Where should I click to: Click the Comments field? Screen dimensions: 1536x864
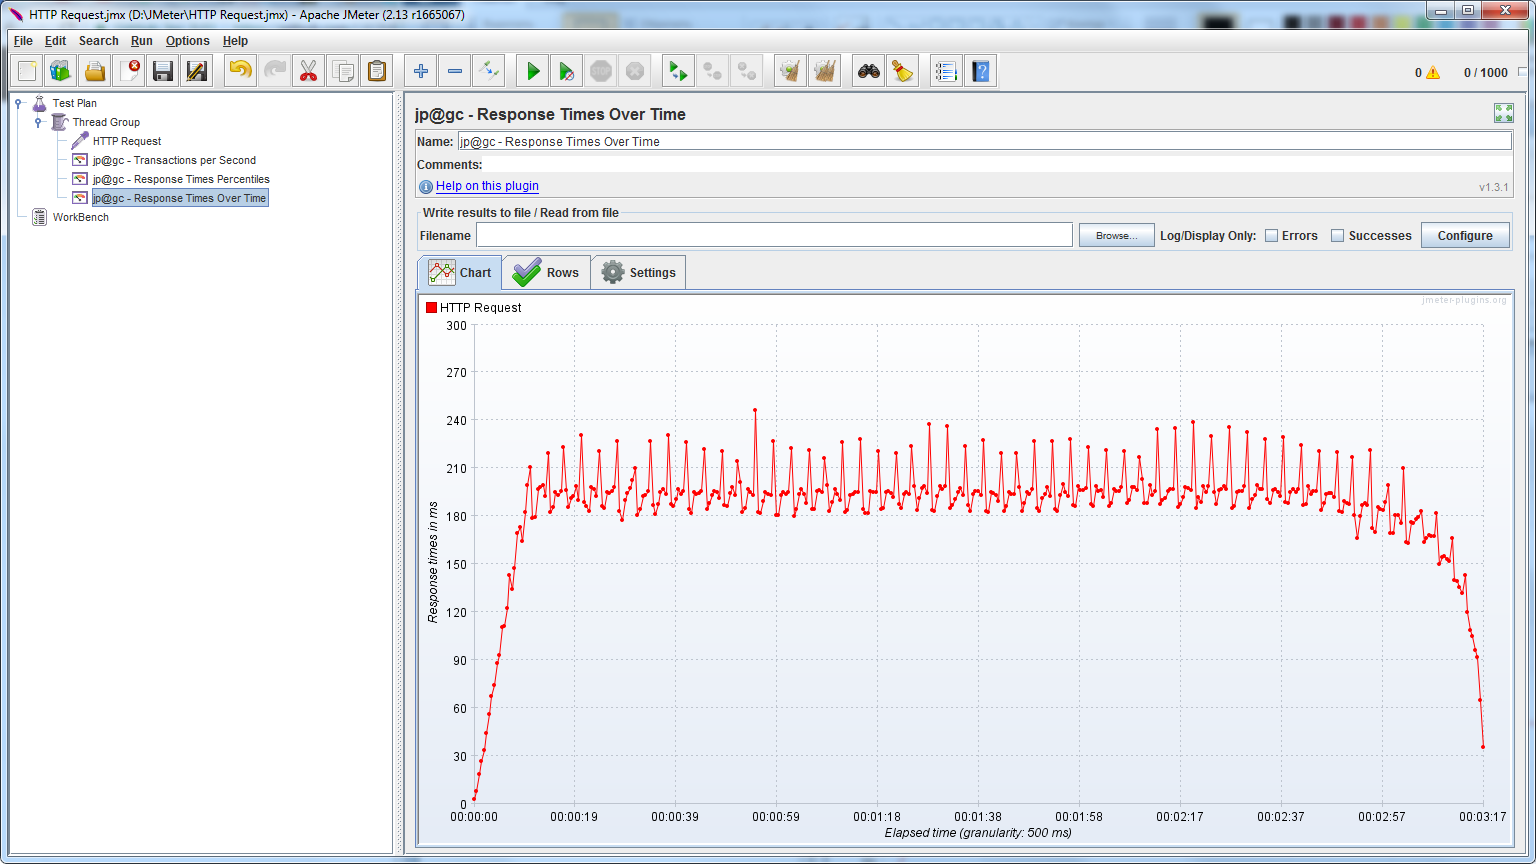[997, 164]
